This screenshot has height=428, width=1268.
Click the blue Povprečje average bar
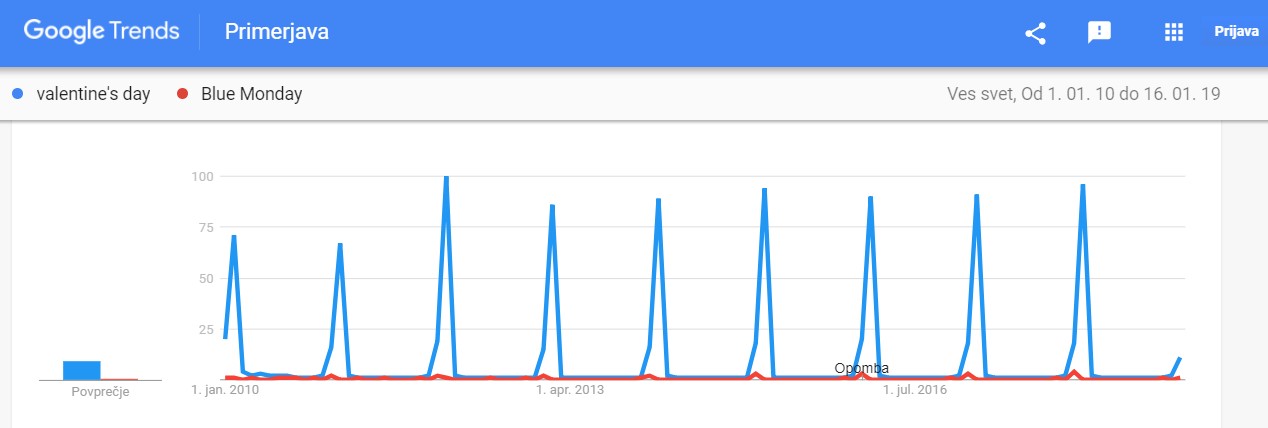pyautogui.click(x=81, y=370)
